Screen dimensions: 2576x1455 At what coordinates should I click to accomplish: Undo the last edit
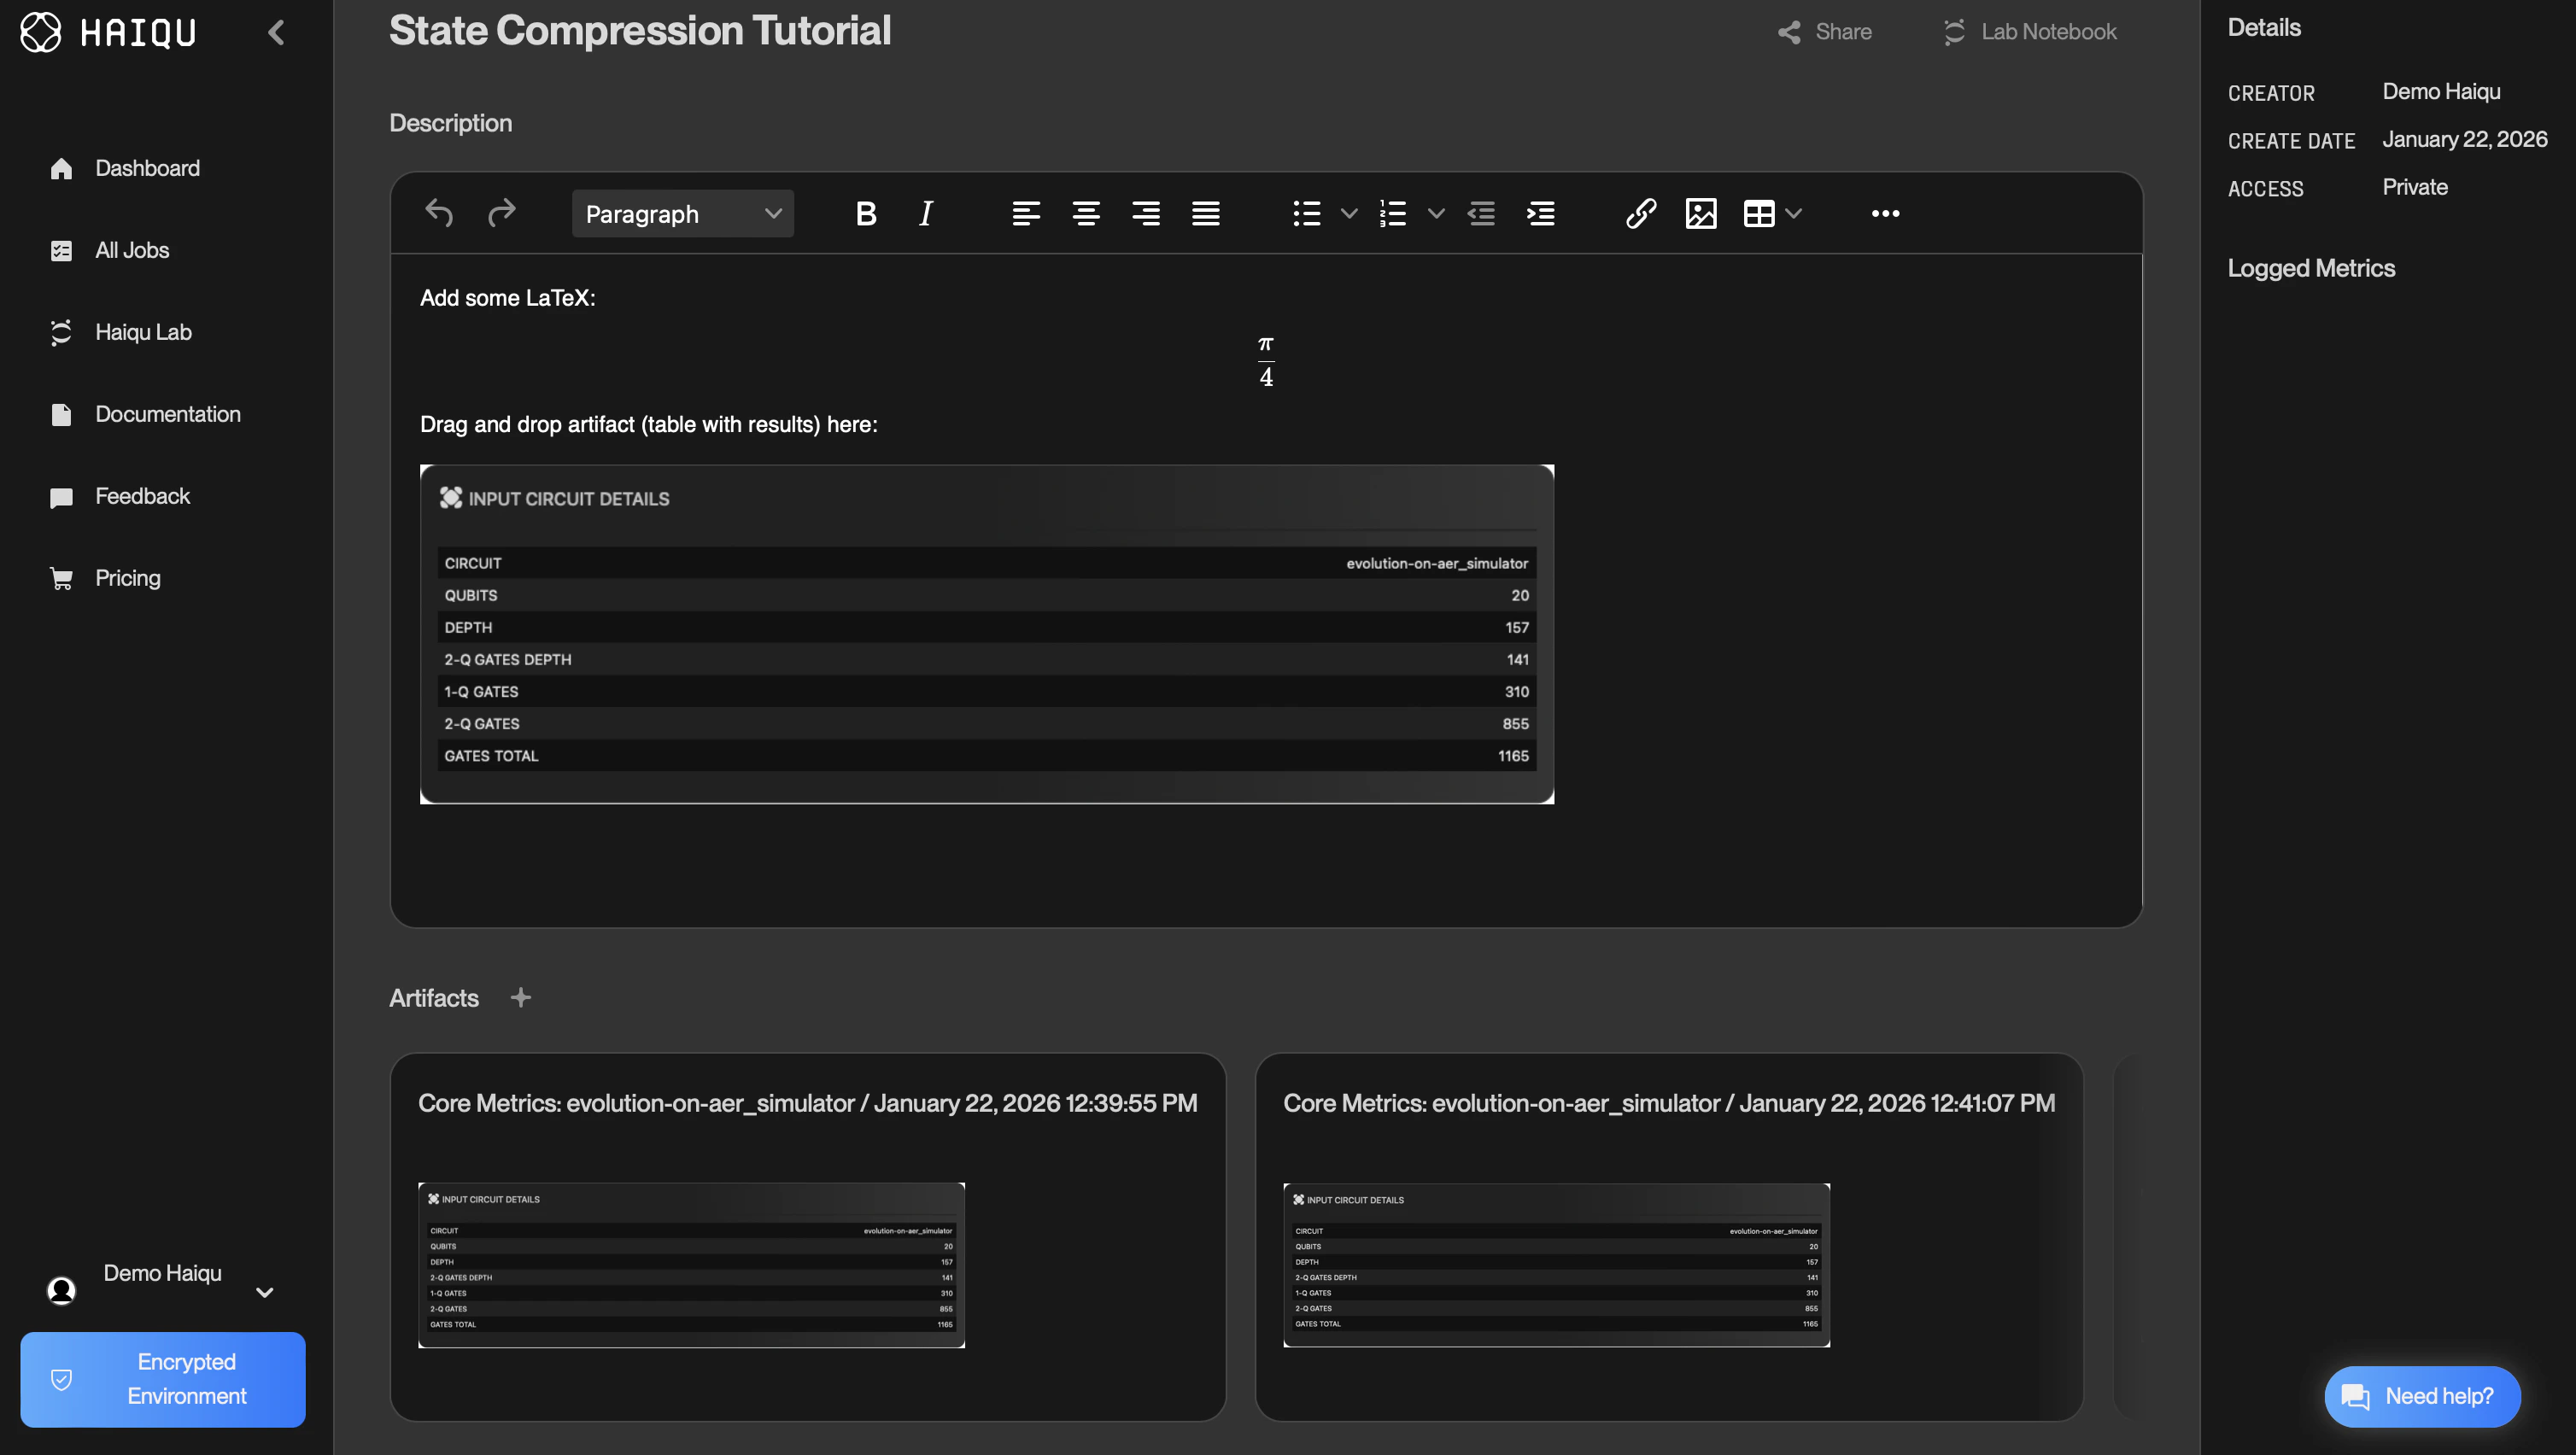click(x=438, y=213)
